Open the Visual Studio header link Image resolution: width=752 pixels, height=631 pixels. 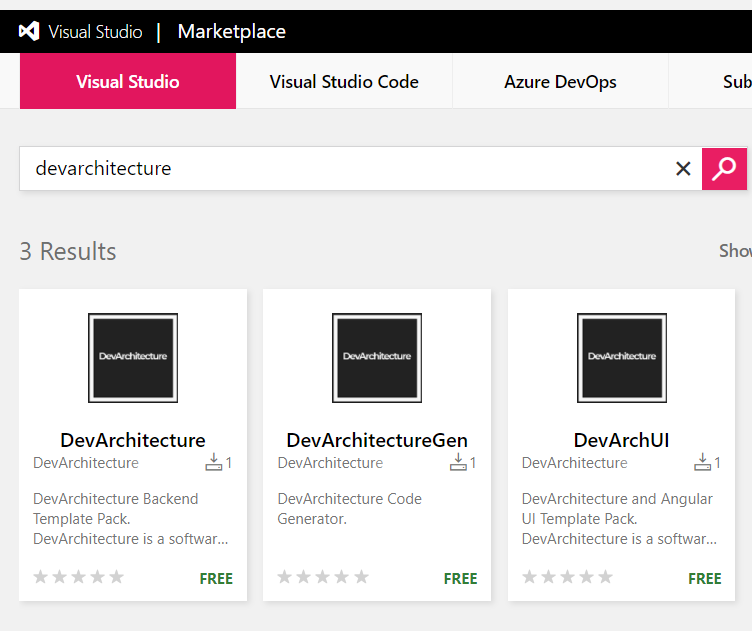[x=95, y=32]
